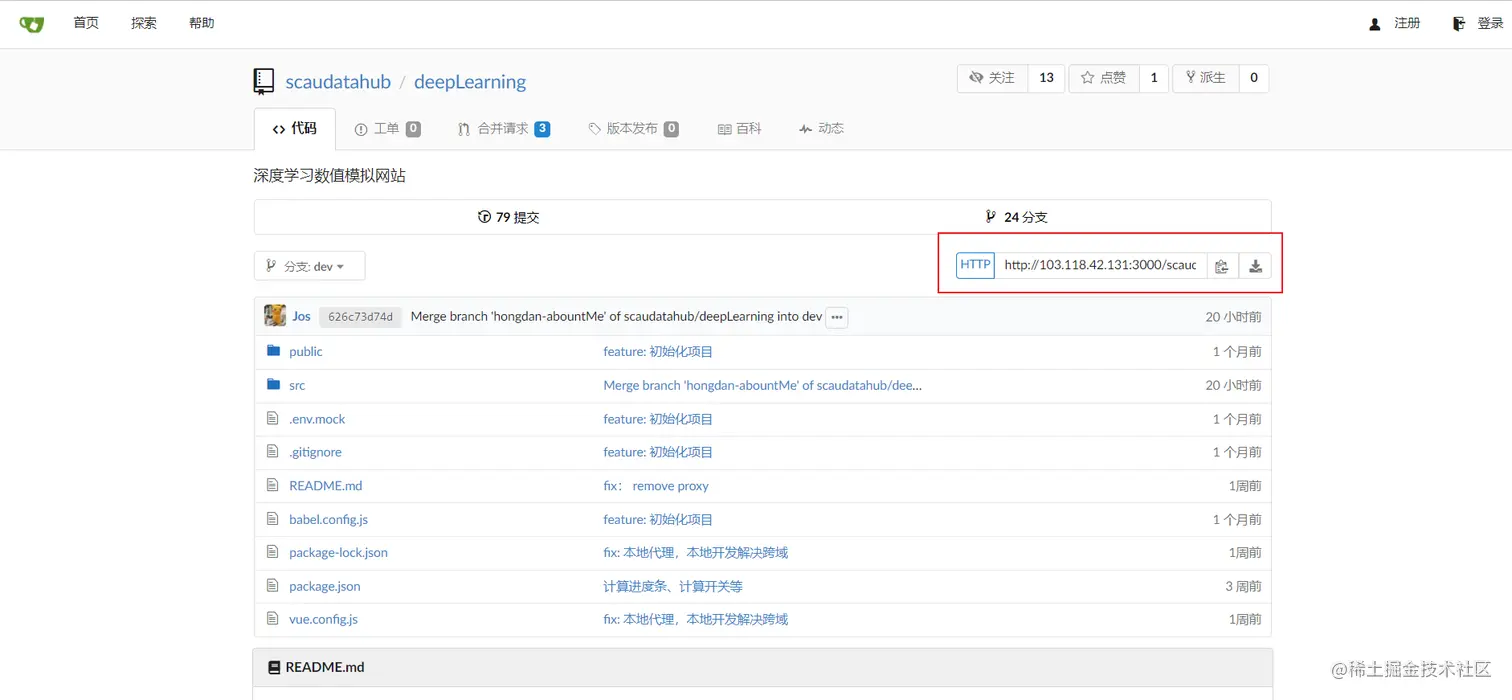Click the package-lock.json file icon
The image size is (1512, 700).
[272, 551]
